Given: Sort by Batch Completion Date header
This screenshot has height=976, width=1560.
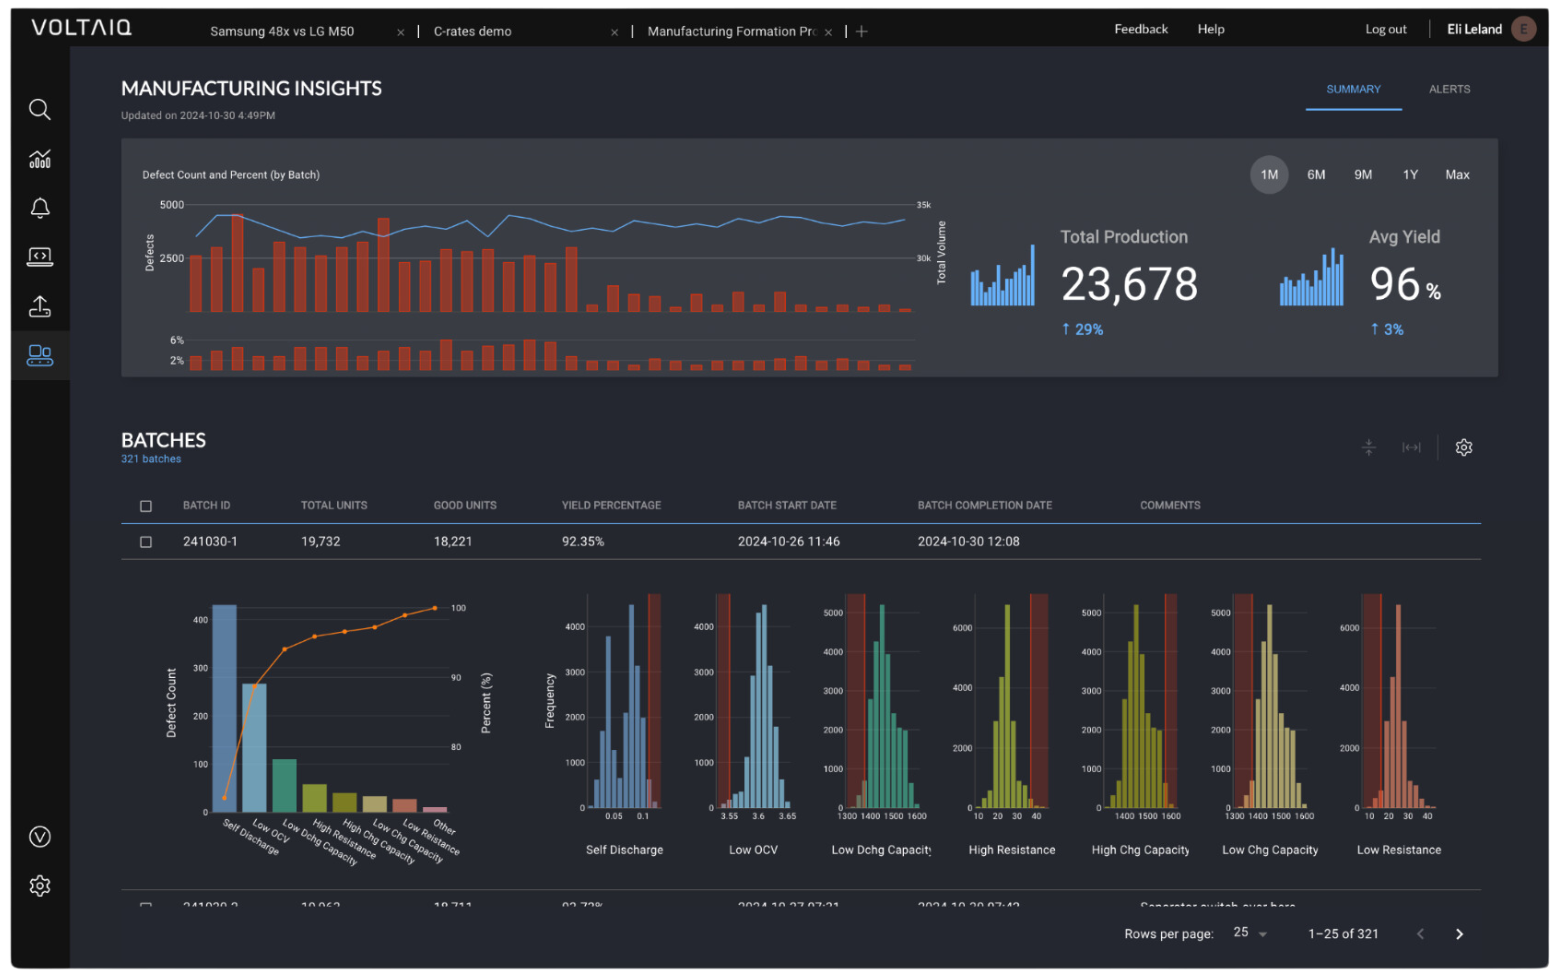Looking at the screenshot, I should click(985, 506).
